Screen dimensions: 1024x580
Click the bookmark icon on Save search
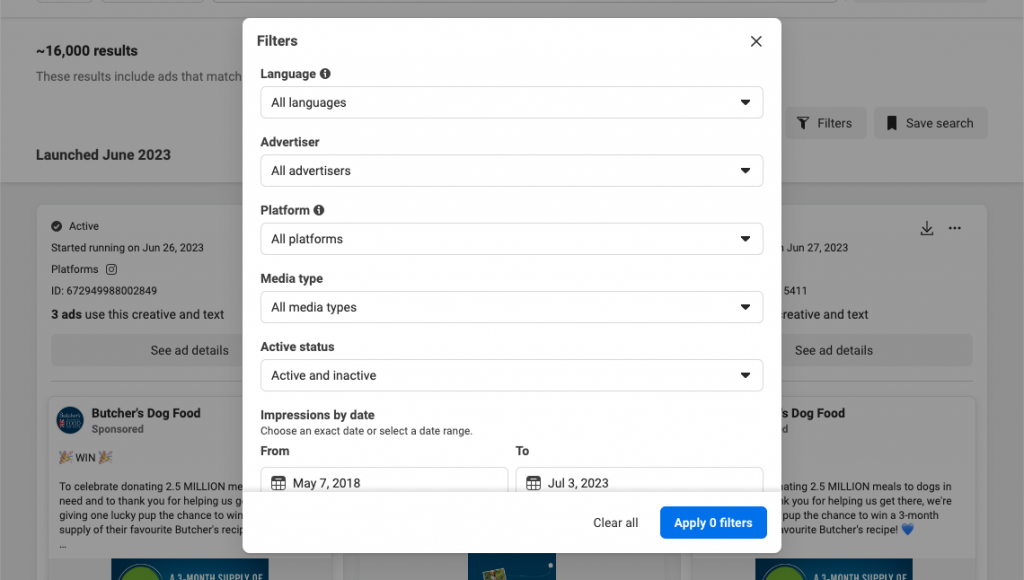pos(891,122)
